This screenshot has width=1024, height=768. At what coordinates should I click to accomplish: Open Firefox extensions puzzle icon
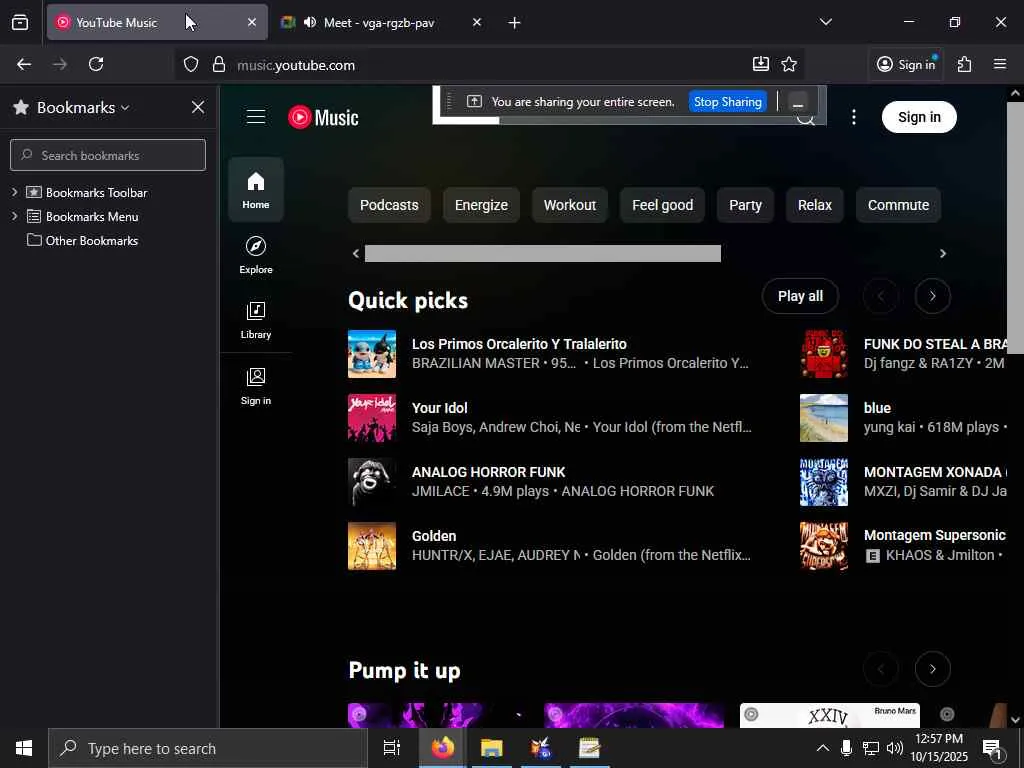tap(965, 64)
